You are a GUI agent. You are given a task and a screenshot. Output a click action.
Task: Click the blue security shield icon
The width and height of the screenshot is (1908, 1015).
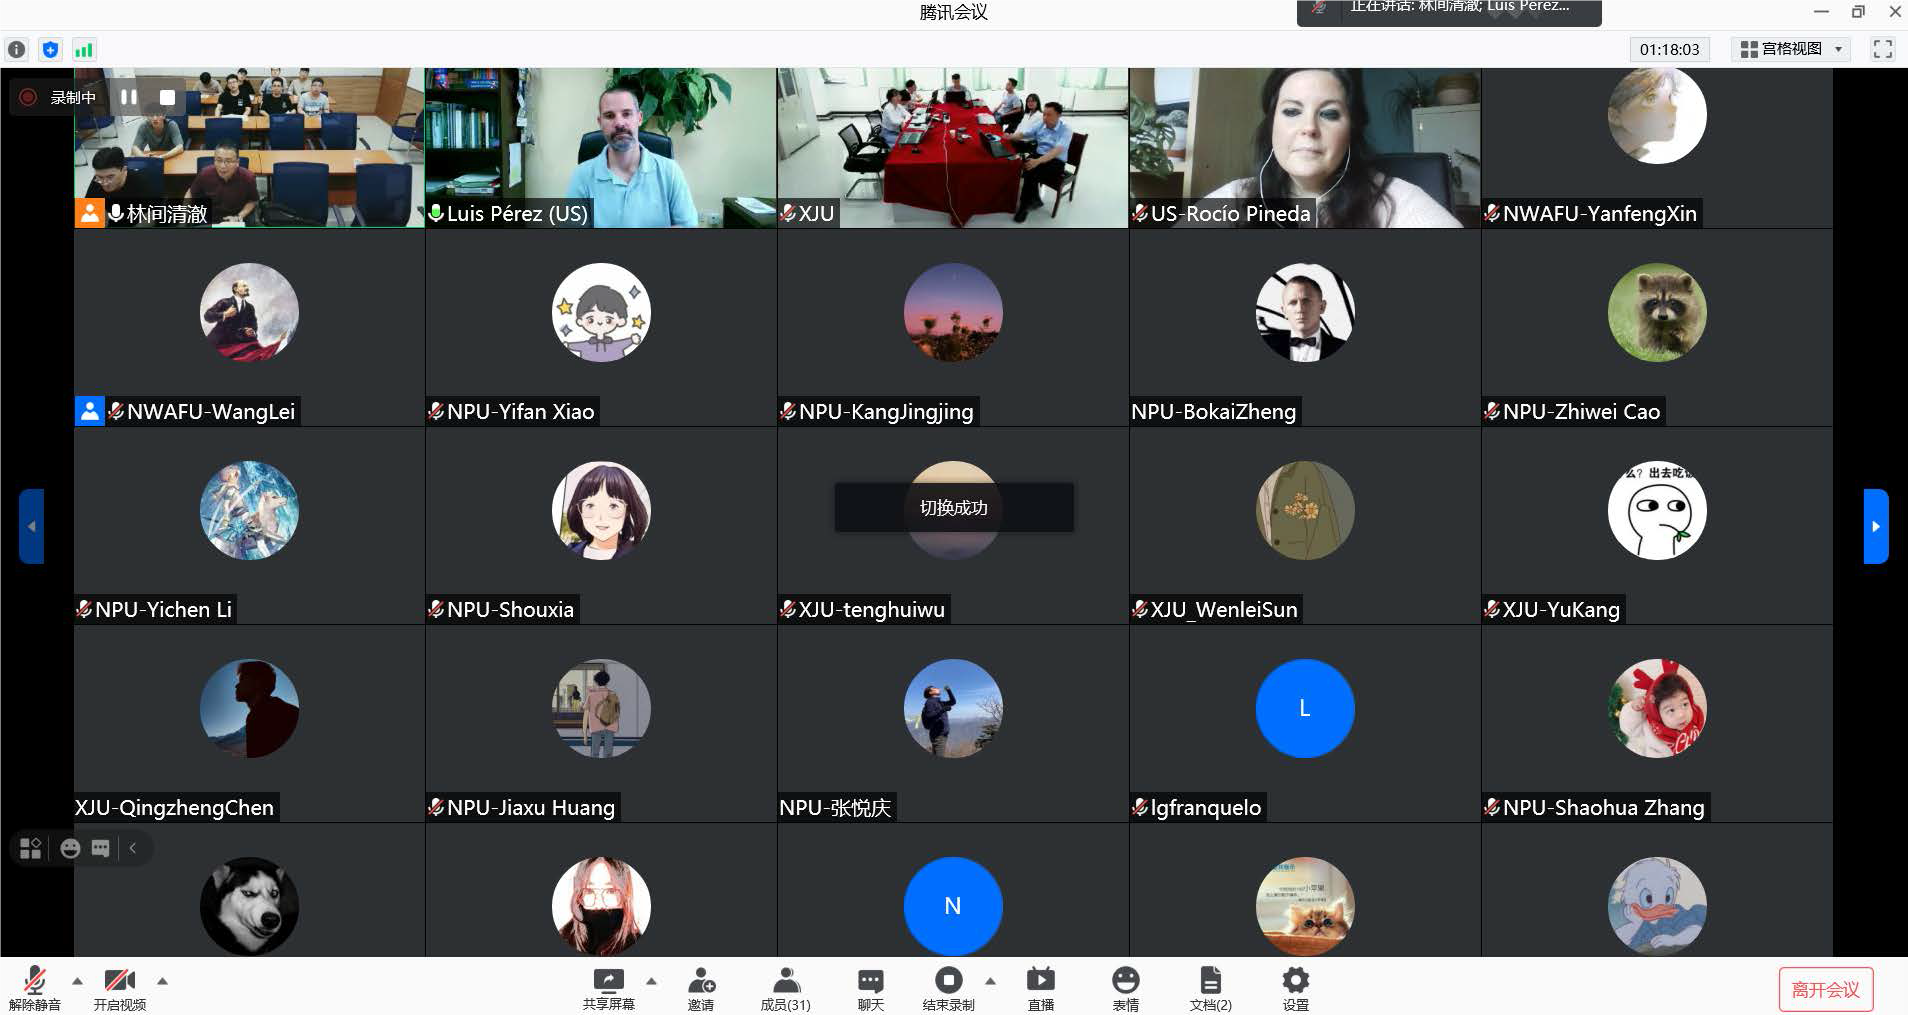coord(51,49)
